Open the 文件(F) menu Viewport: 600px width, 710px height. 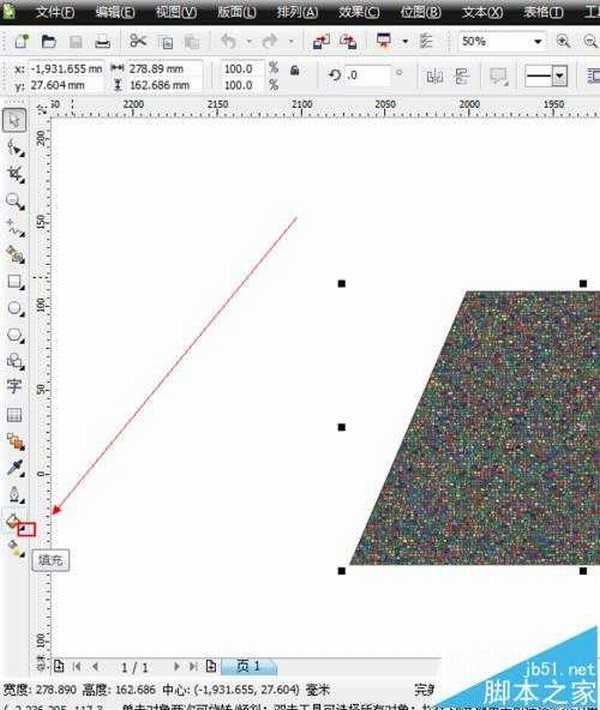pyautogui.click(x=55, y=13)
